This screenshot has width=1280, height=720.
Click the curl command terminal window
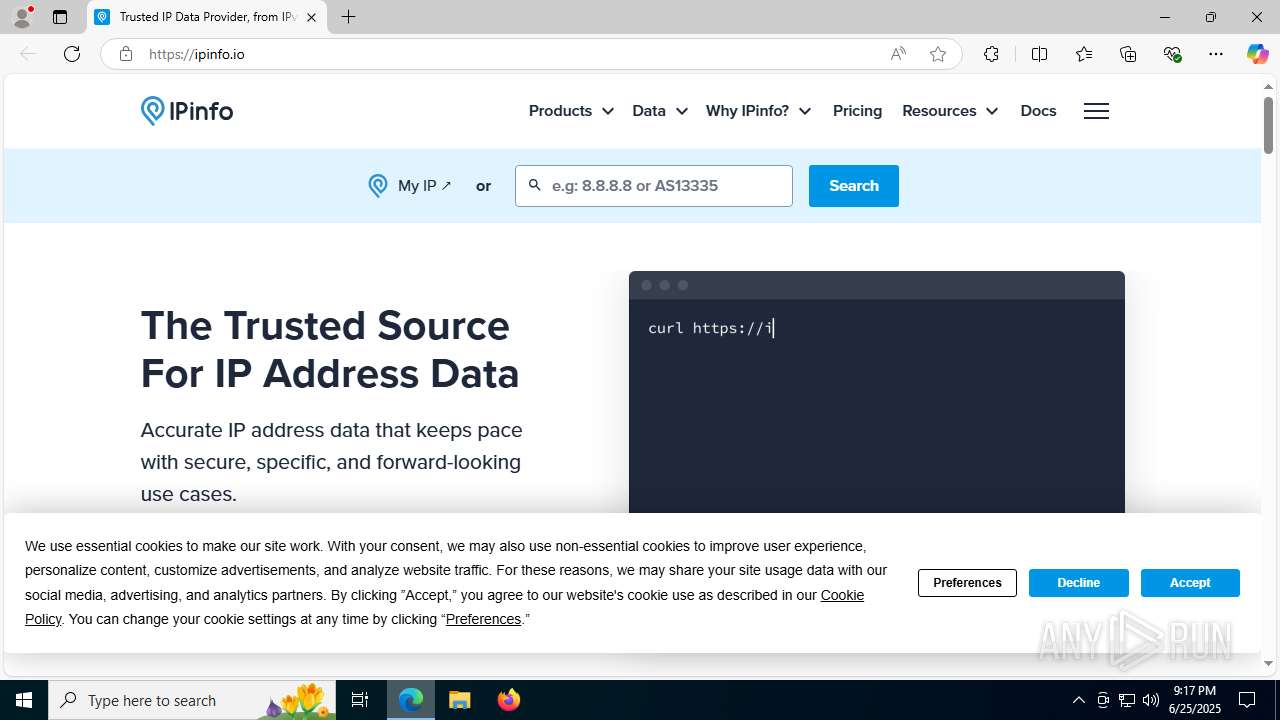coord(877,392)
